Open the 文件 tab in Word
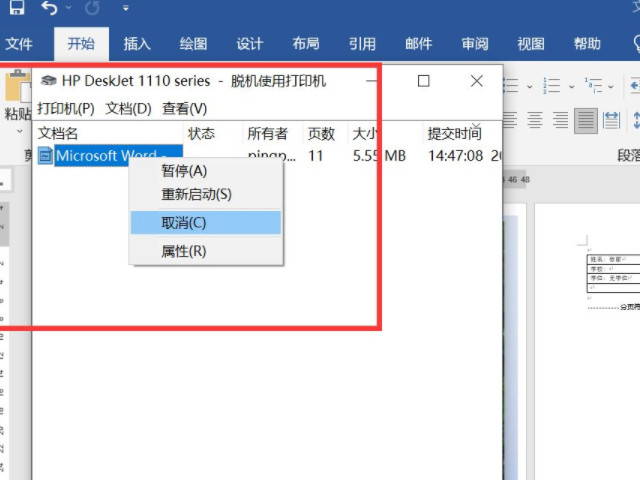640x480 pixels. [x=19, y=43]
